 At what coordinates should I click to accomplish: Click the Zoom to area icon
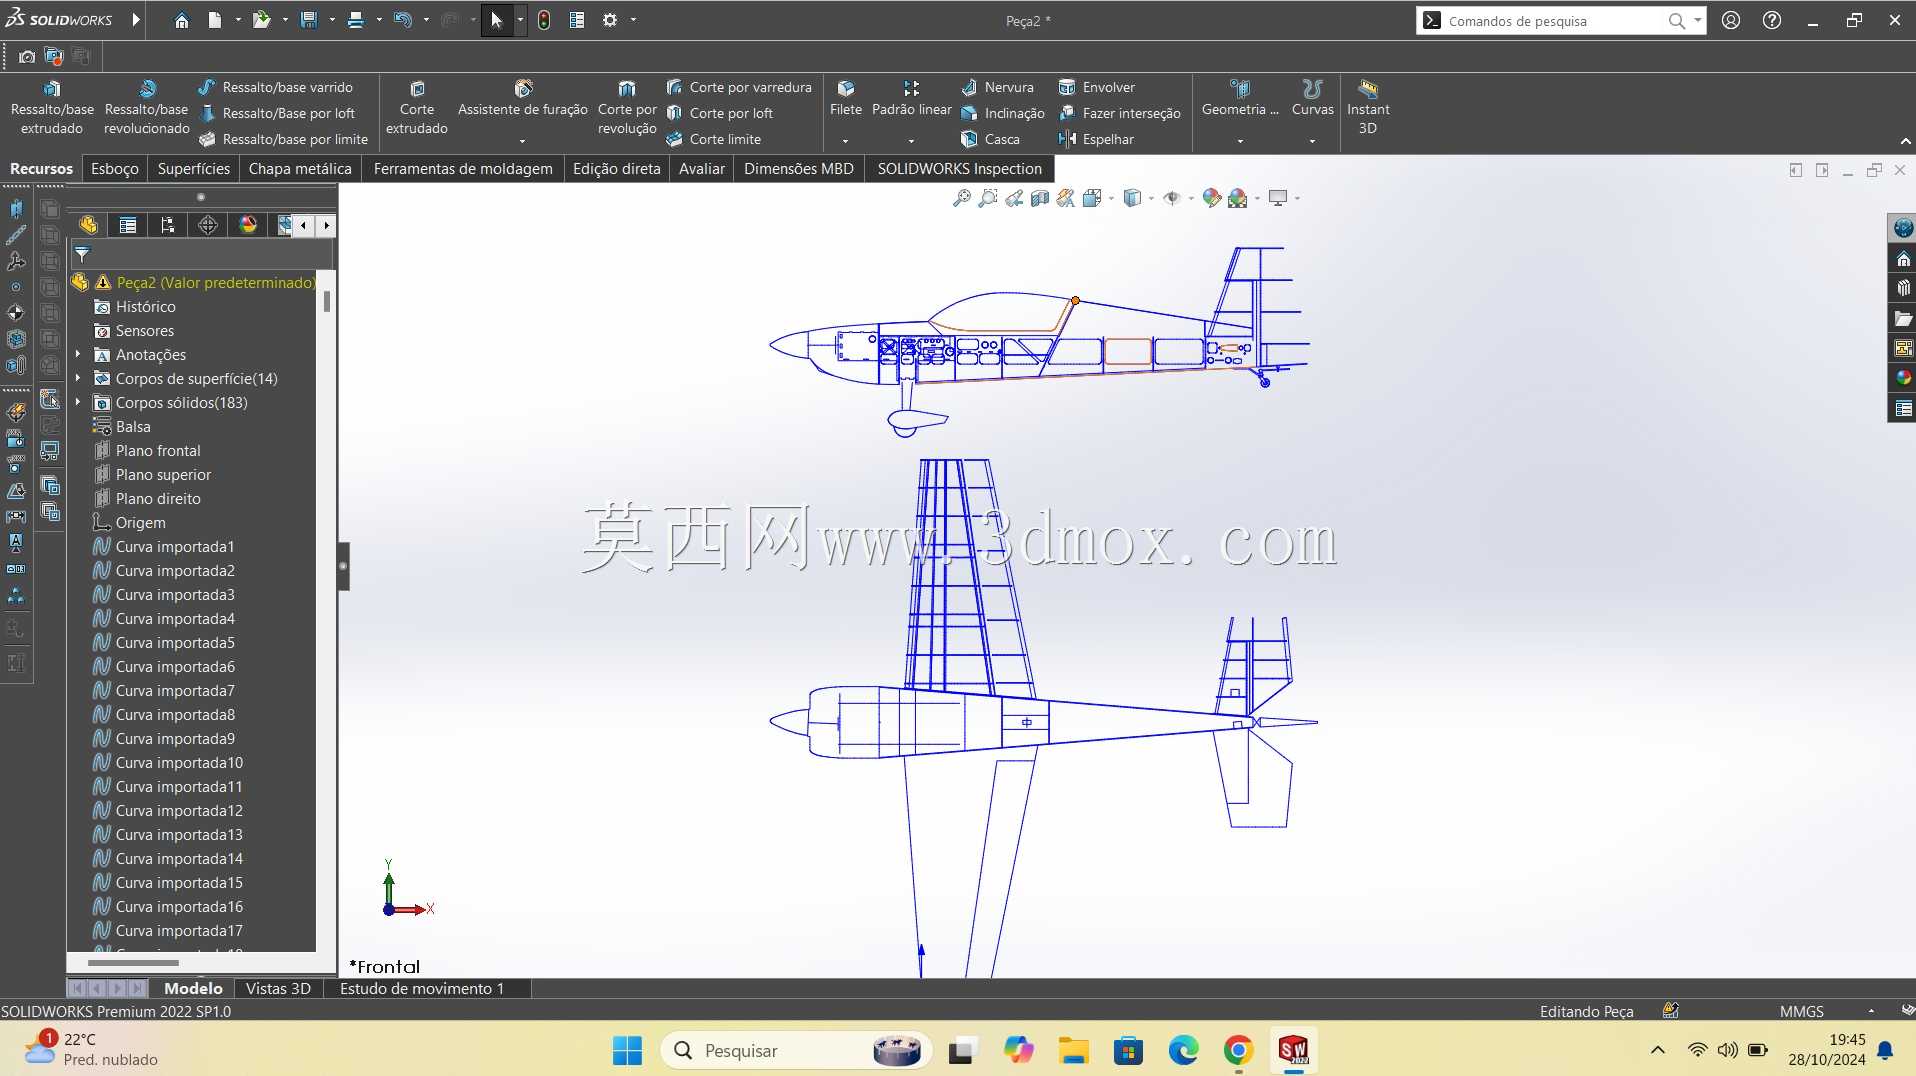point(988,198)
